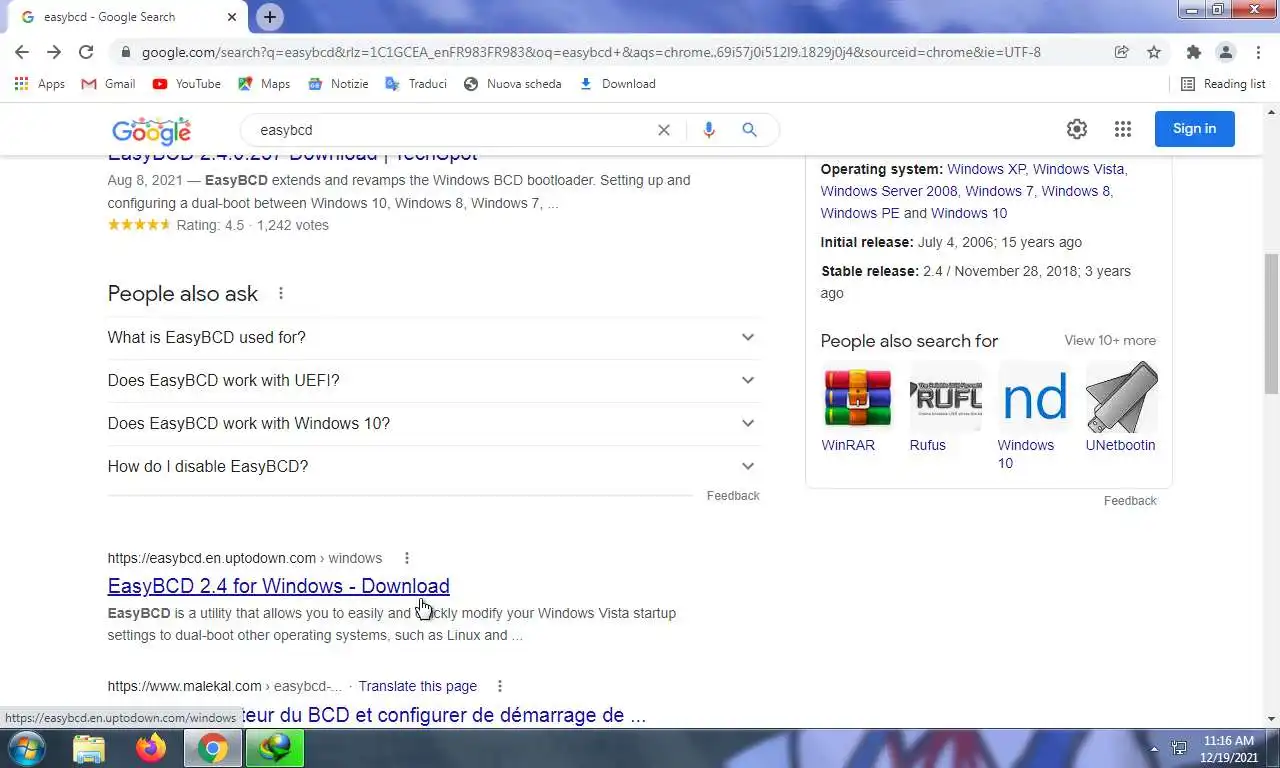Open Apps bookmark shortcut
Viewport: 1280px width, 768px height.
[x=40, y=84]
